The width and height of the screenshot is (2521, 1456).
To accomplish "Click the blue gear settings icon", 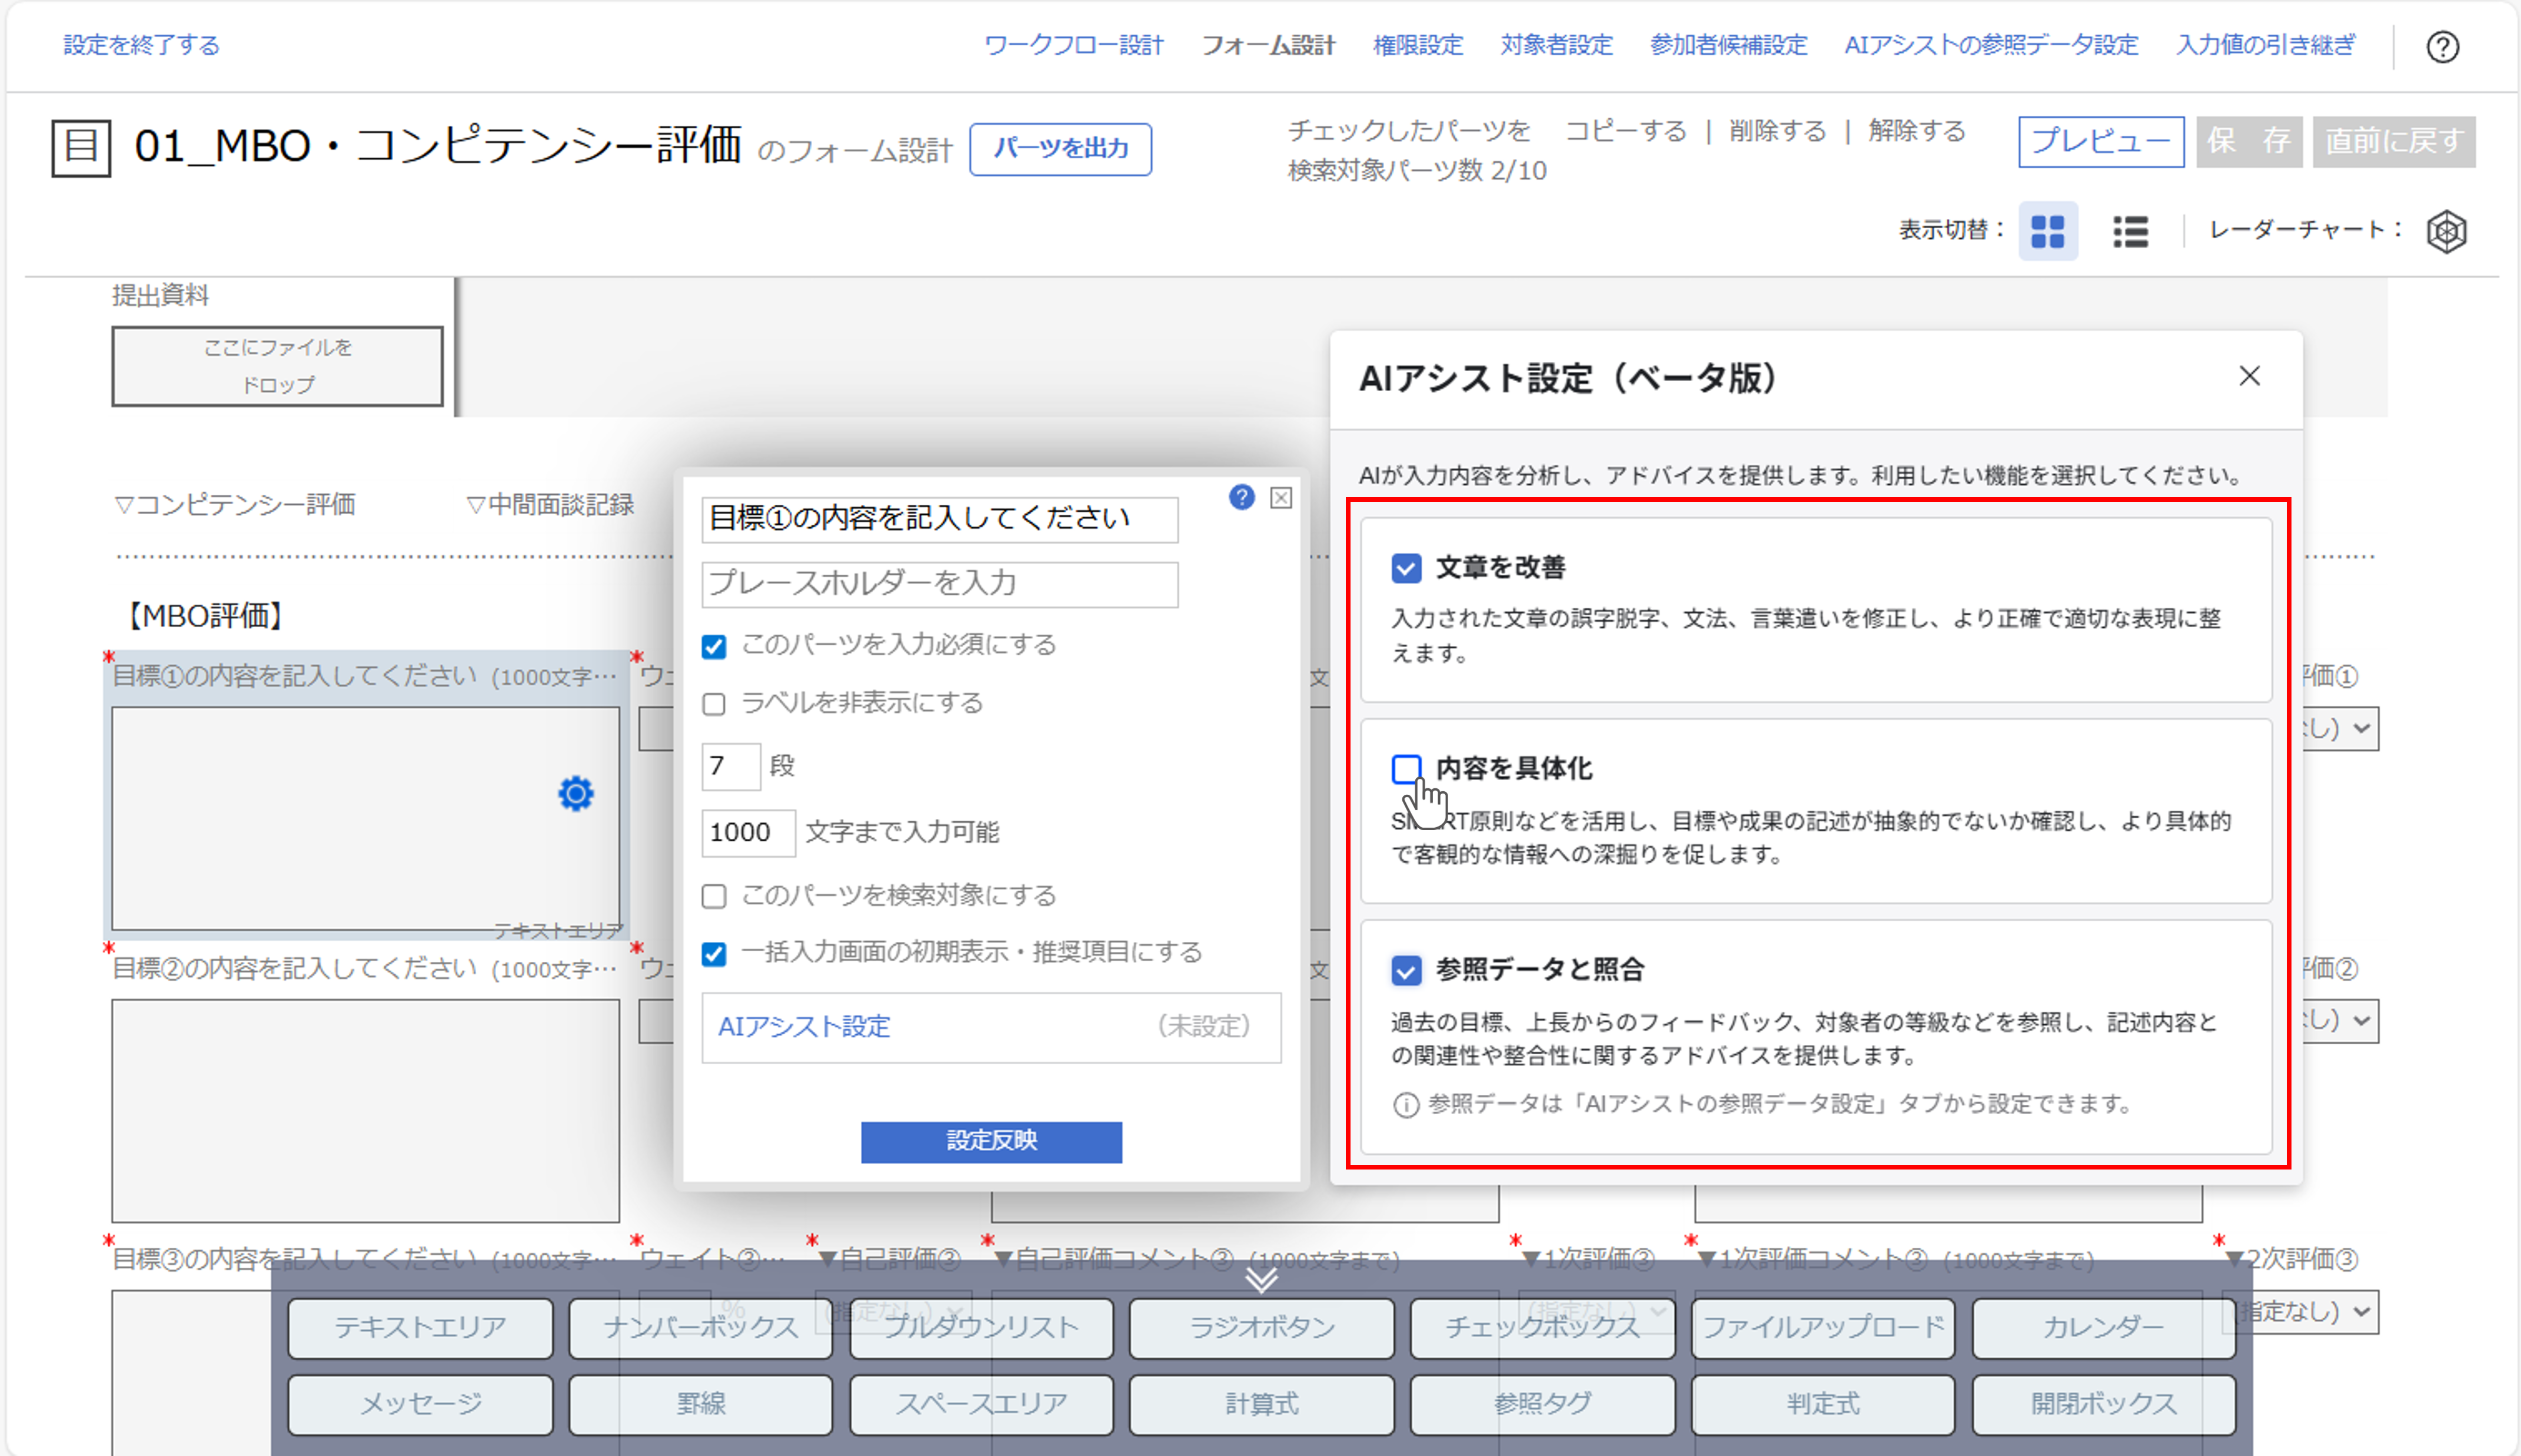I will [575, 794].
